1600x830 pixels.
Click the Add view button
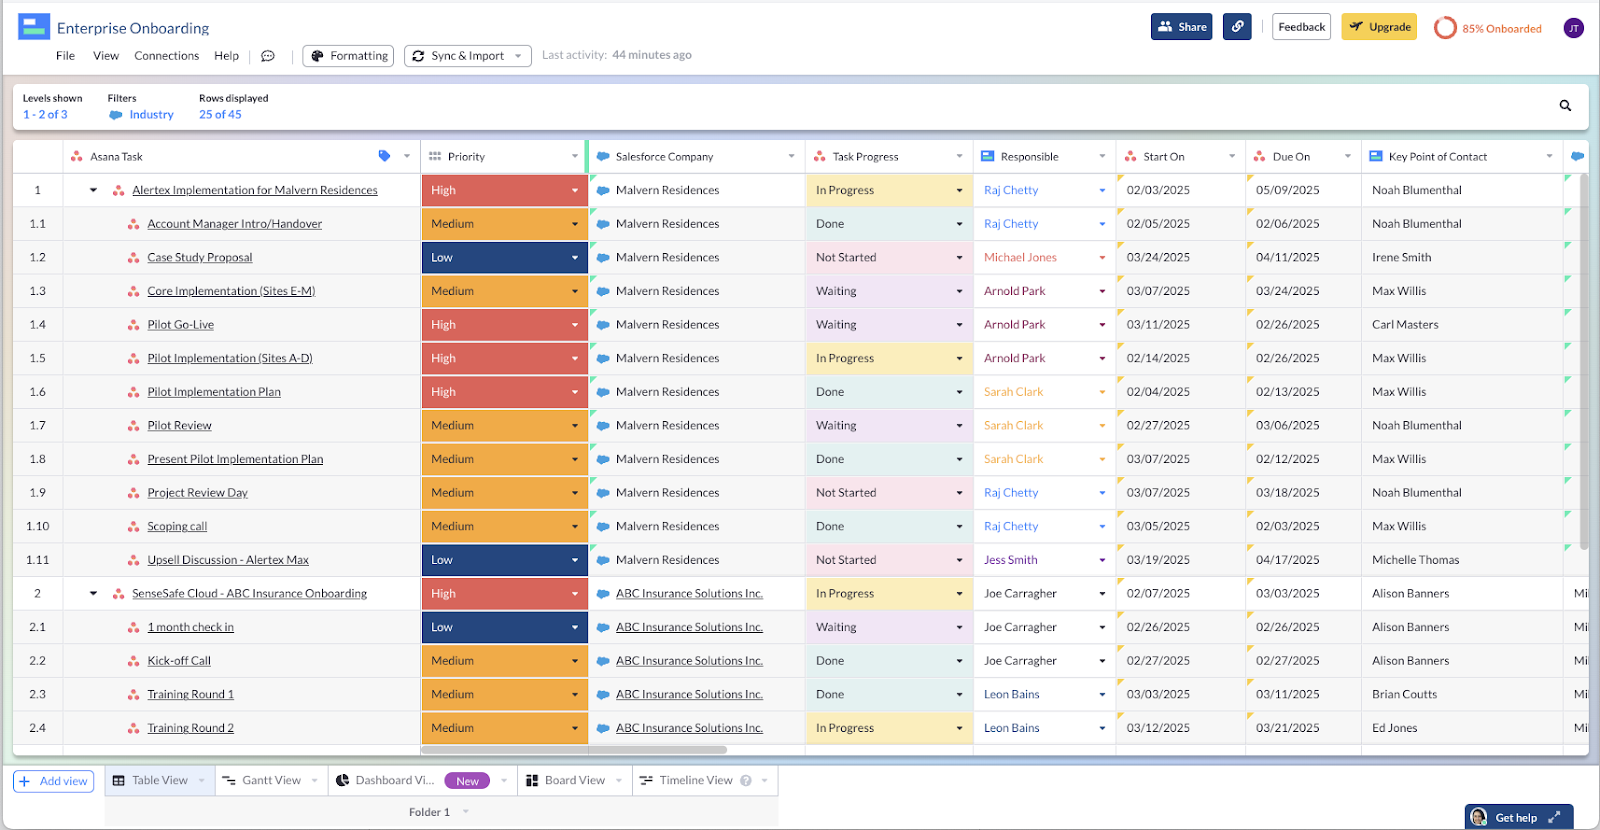54,781
